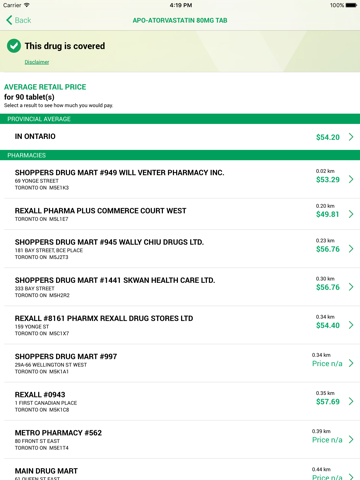The image size is (360, 480).
Task: Select the $54.40 price at Rexall #8161
Action: tap(328, 325)
